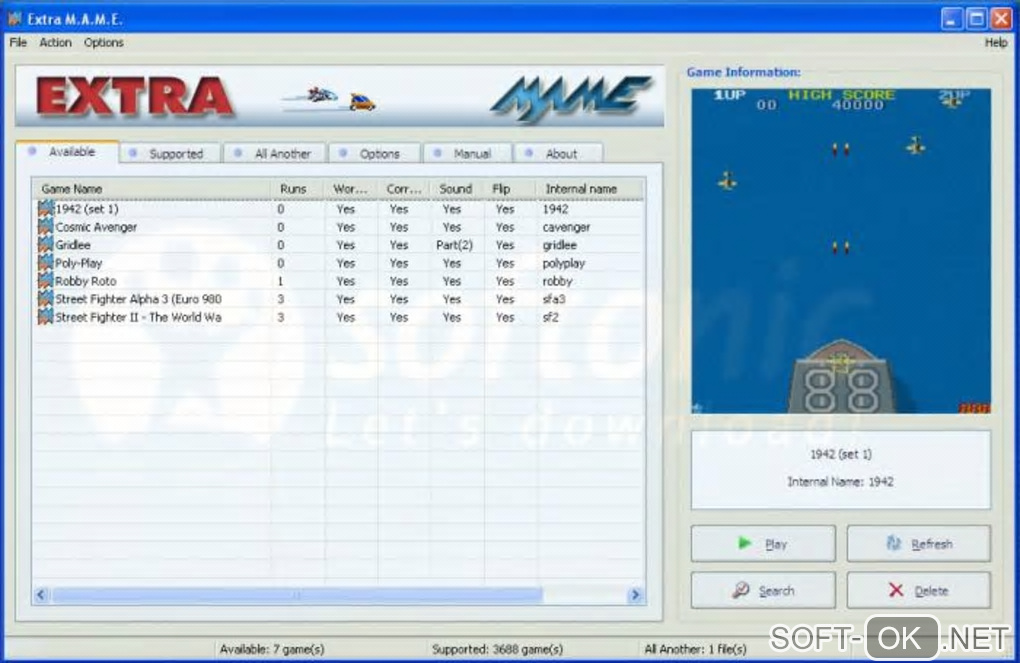
Task: Click internal name robby
Action: coord(557,281)
